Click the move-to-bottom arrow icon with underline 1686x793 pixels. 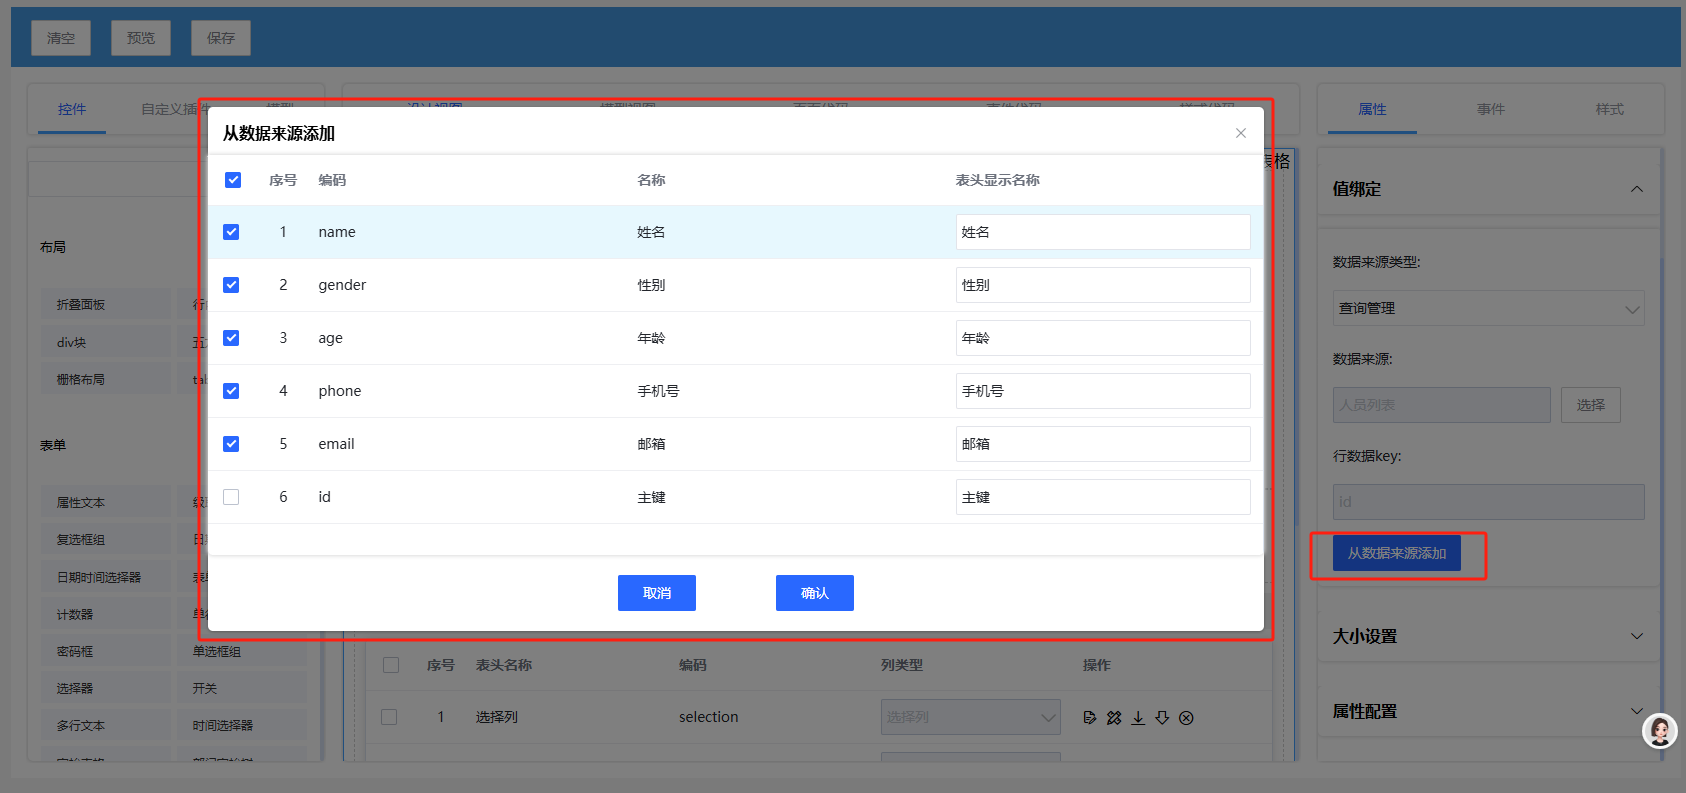tap(1138, 717)
